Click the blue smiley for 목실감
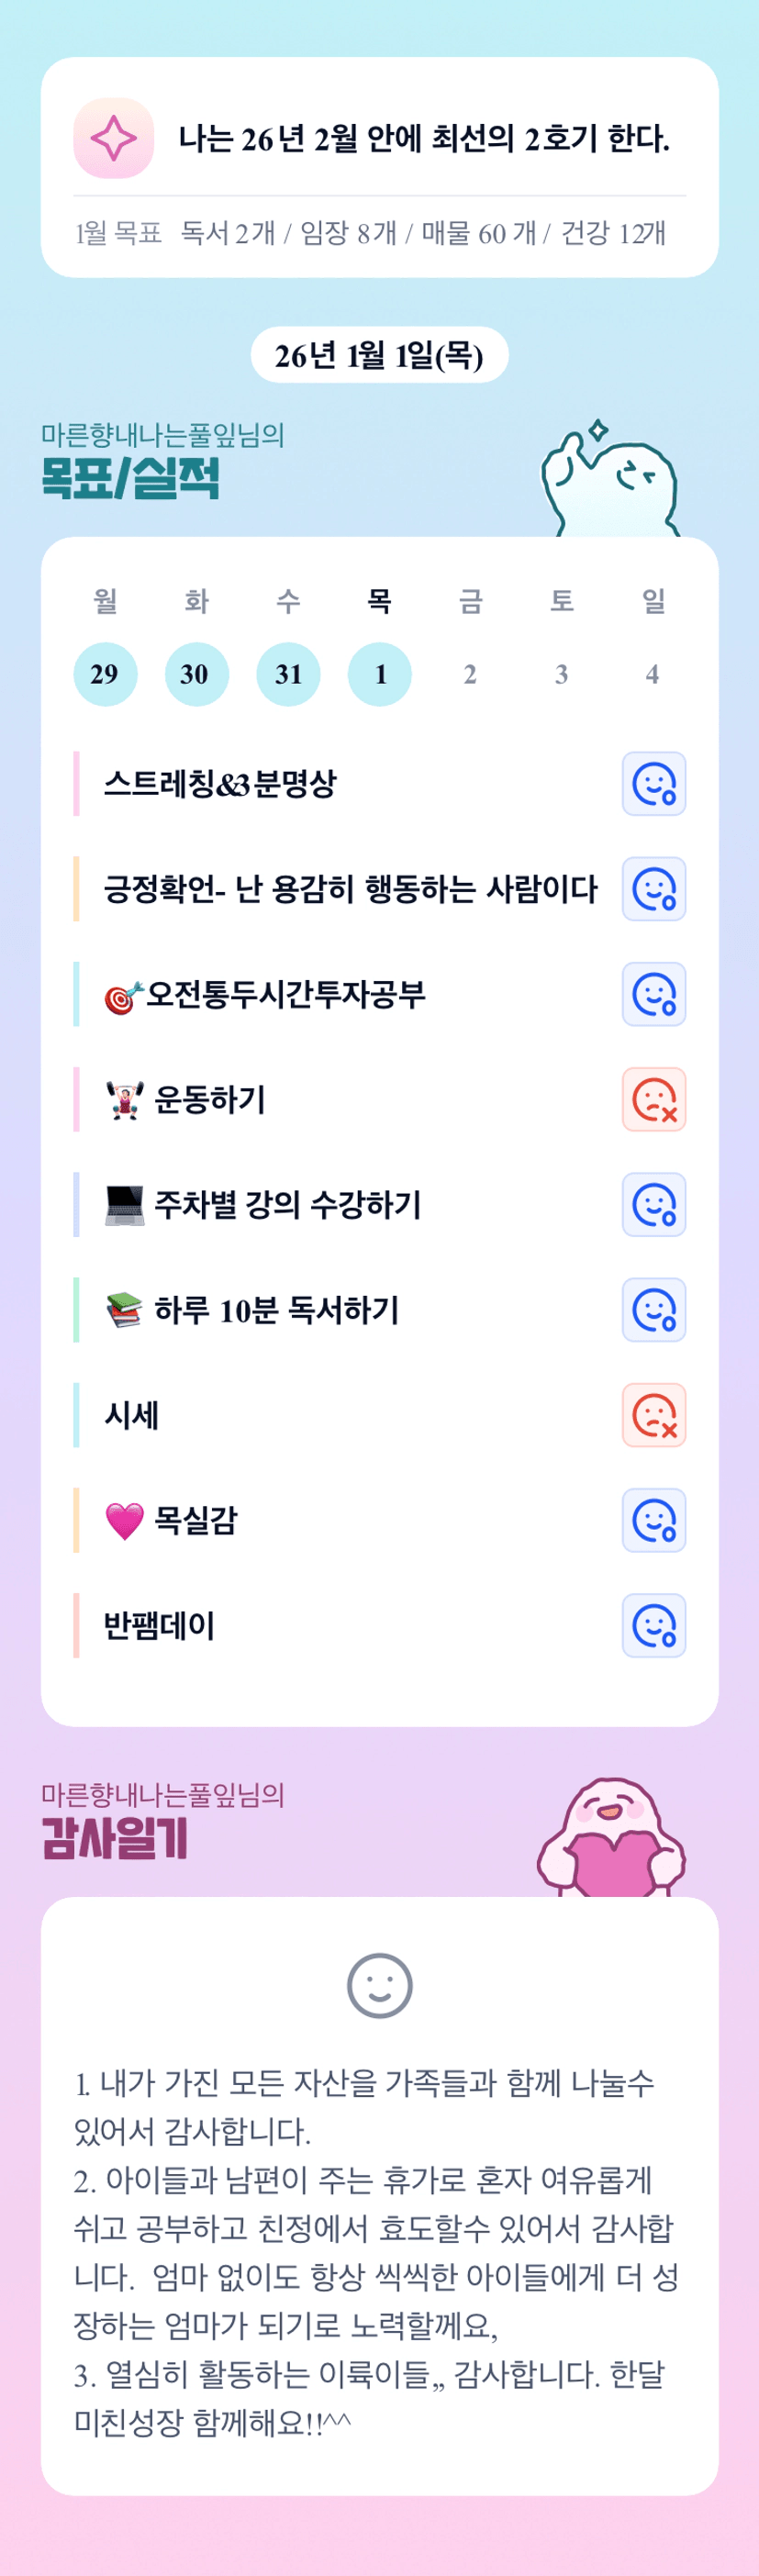 tap(654, 1520)
